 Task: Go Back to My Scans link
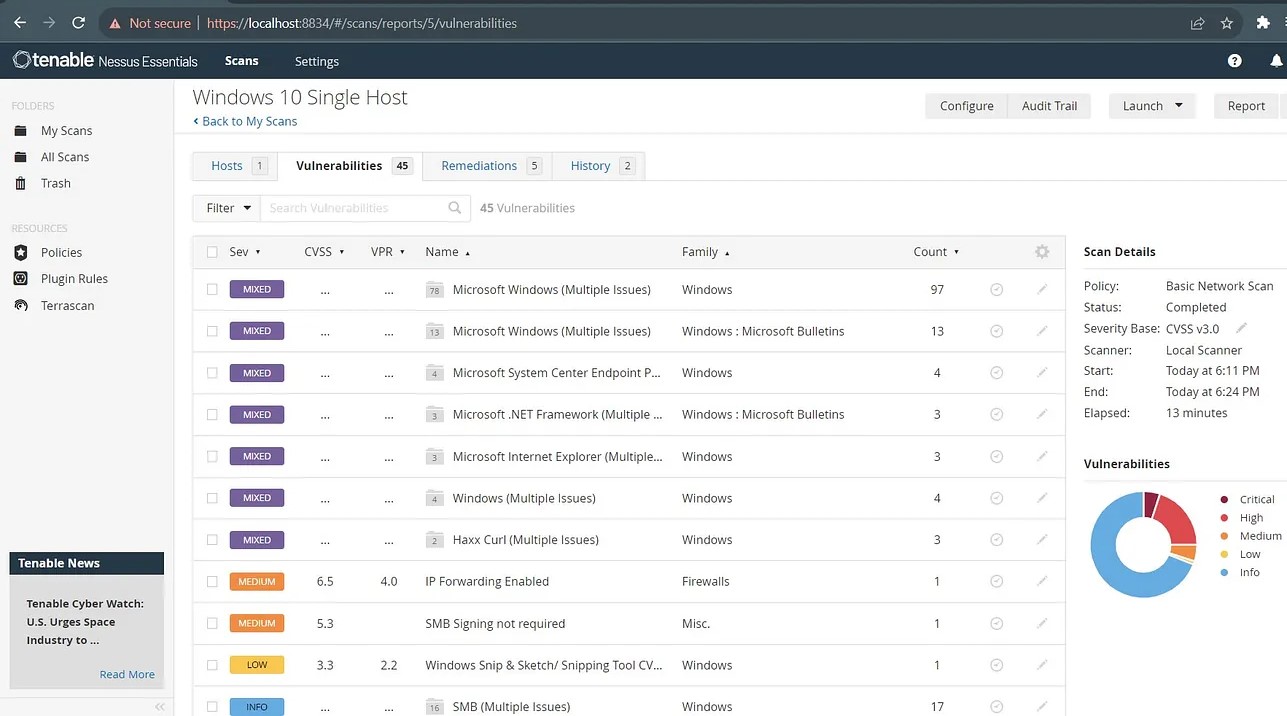point(245,121)
